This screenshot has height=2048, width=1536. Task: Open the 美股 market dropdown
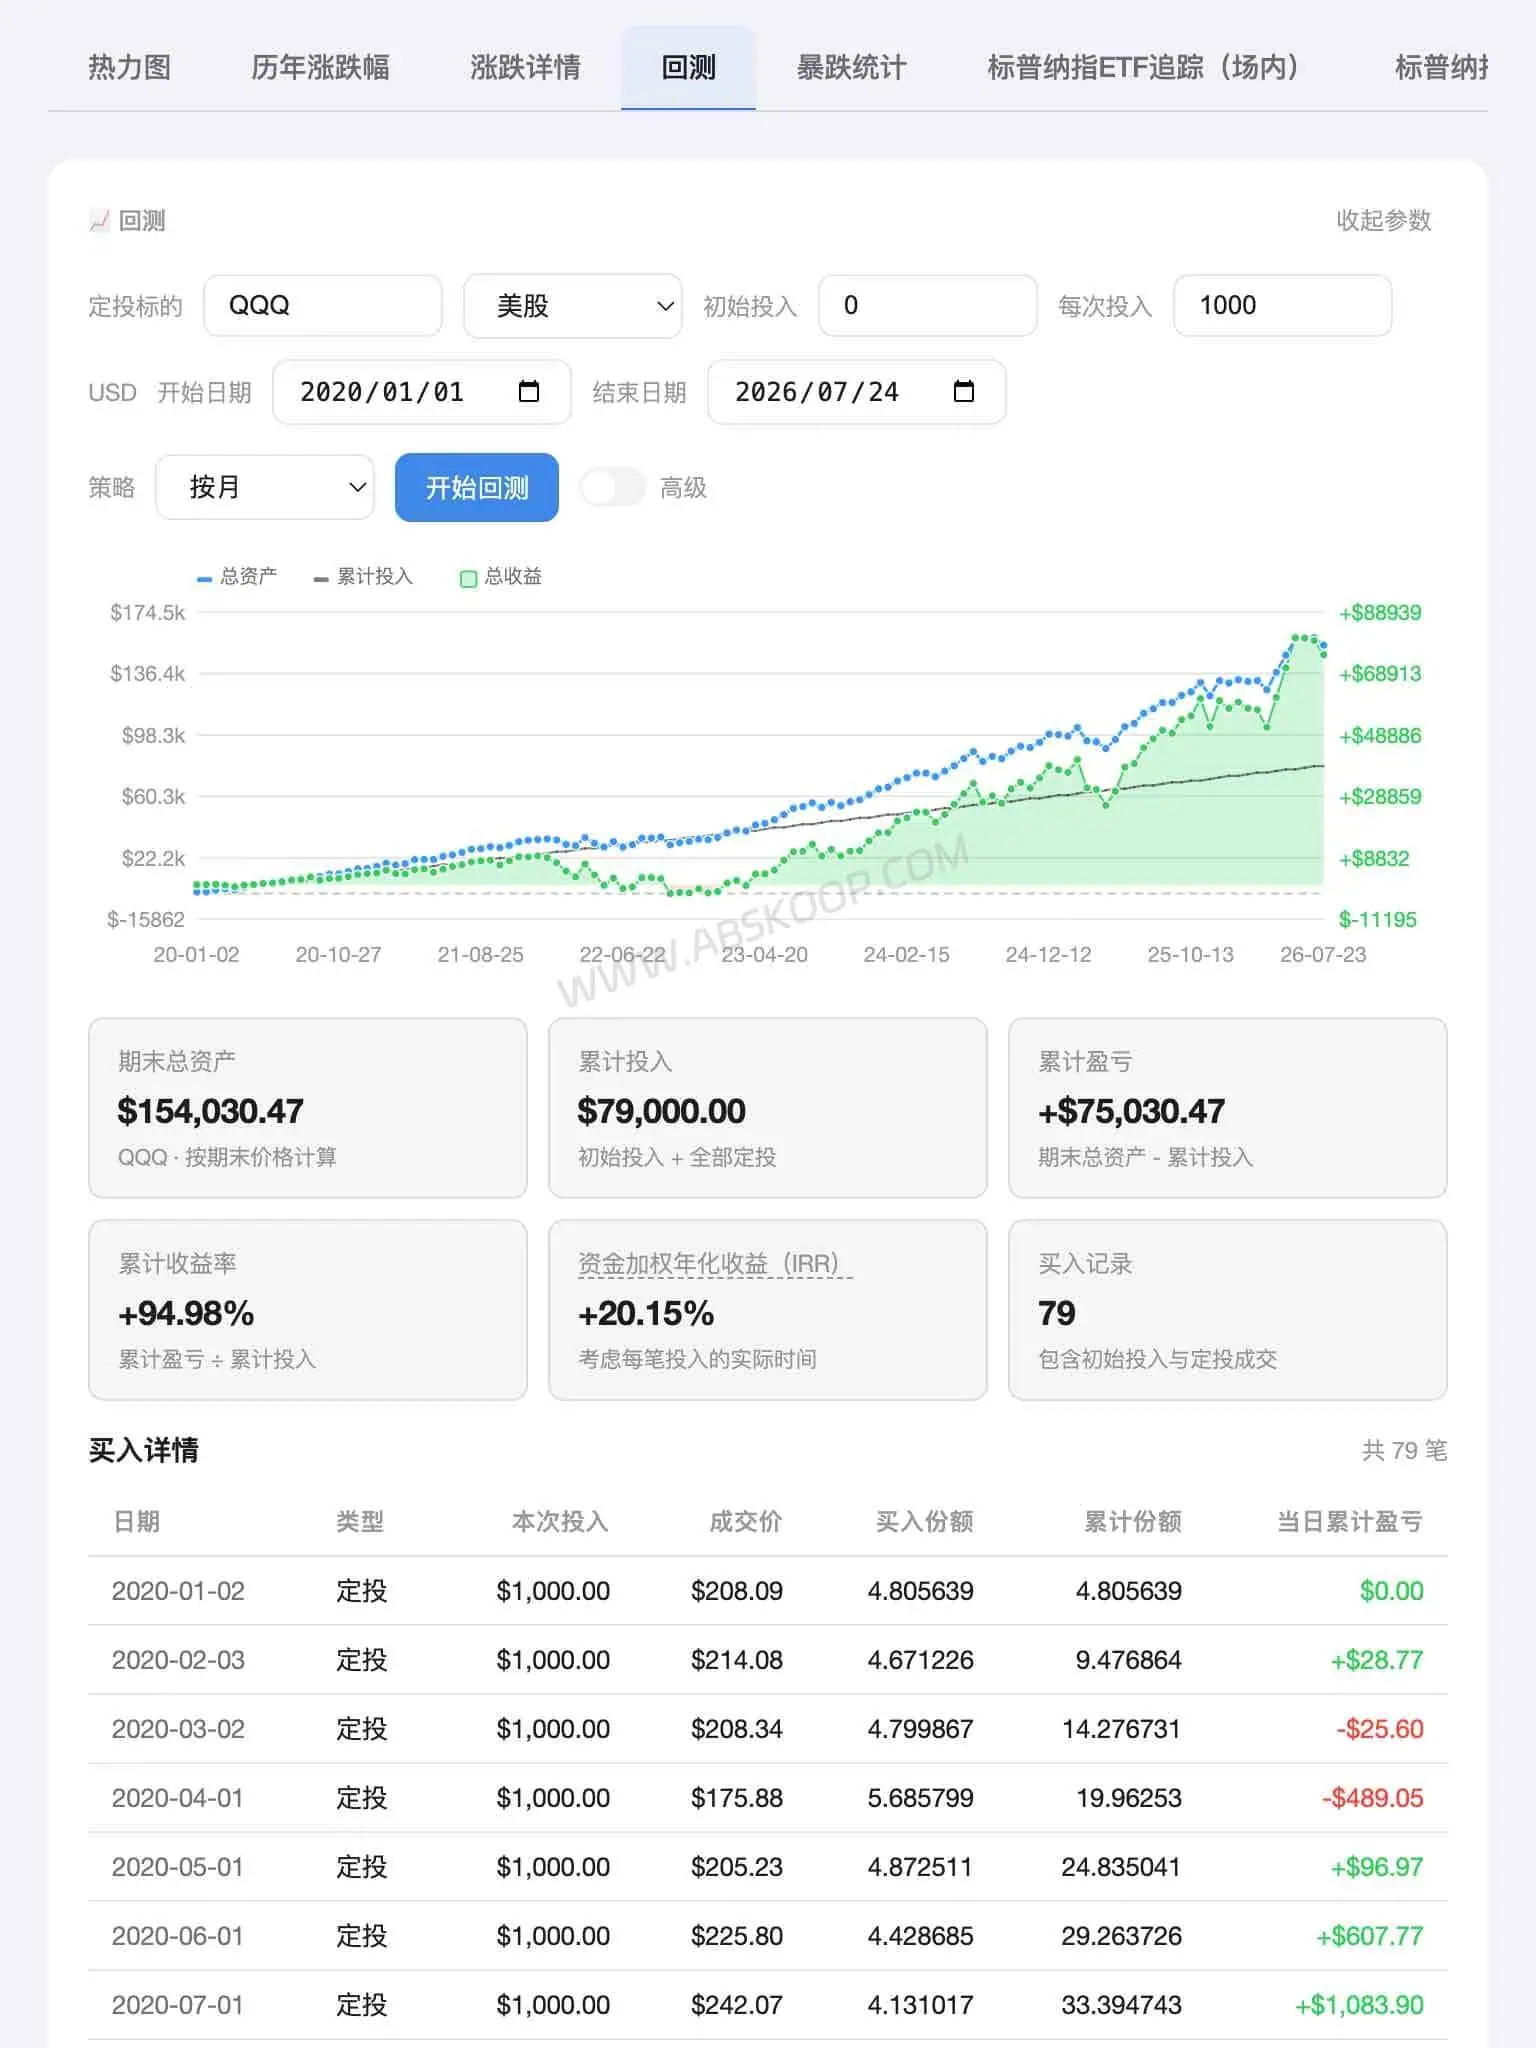573,305
